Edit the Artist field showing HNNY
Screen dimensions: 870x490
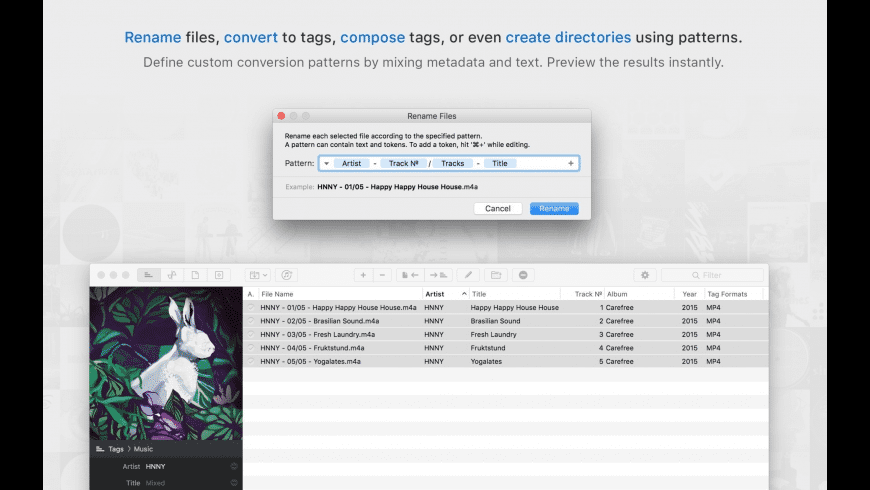coord(186,467)
